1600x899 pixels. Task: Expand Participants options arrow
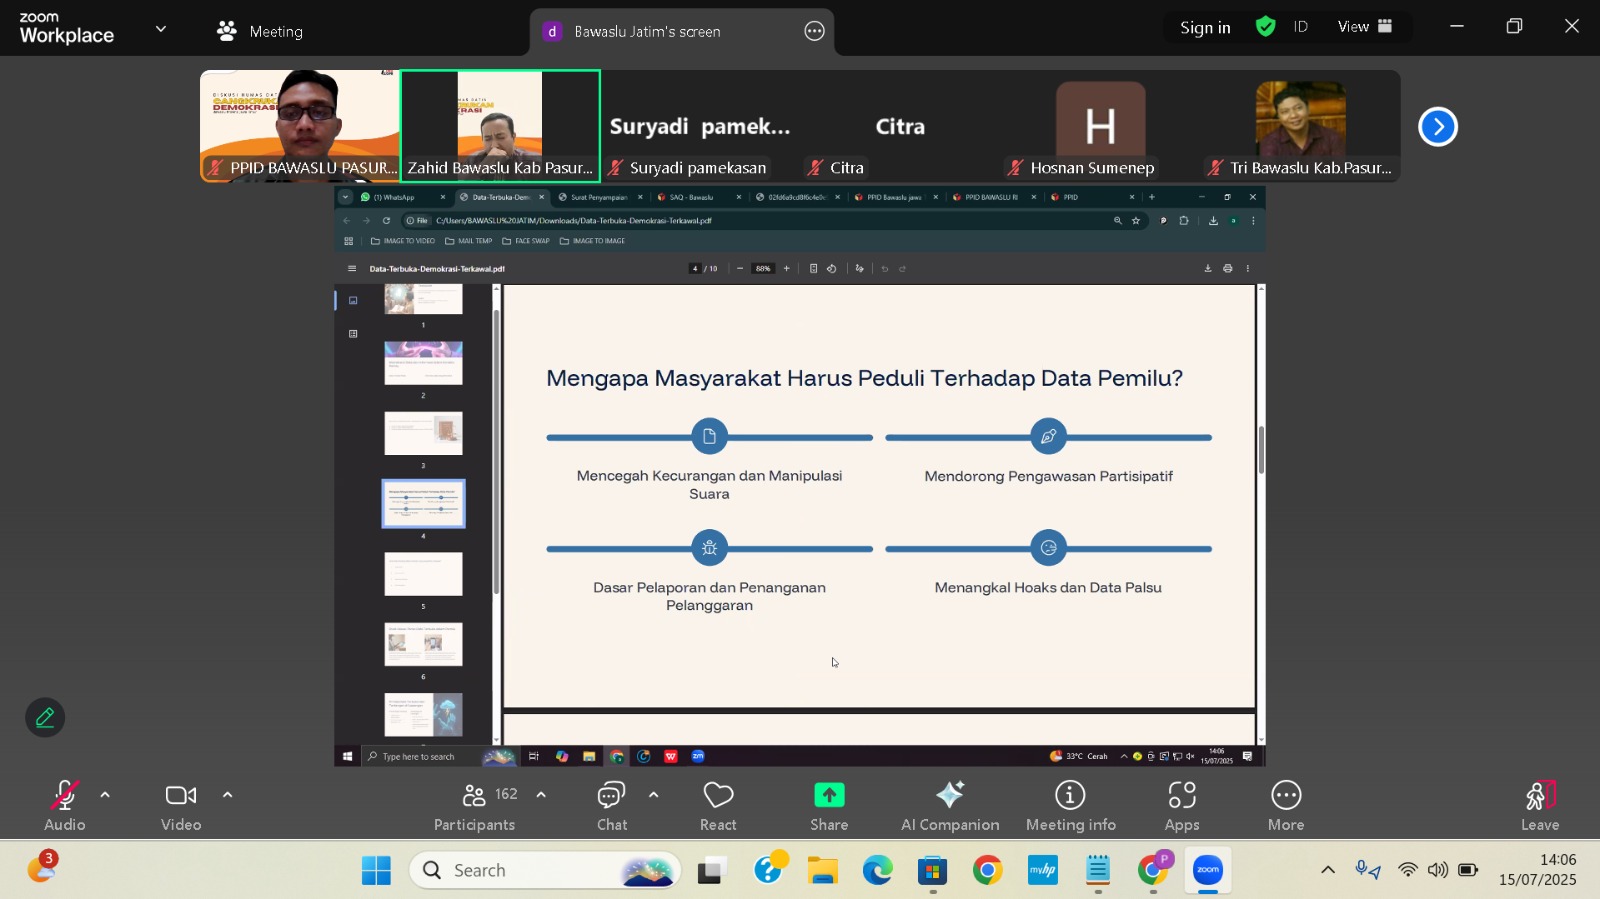[x=541, y=796]
